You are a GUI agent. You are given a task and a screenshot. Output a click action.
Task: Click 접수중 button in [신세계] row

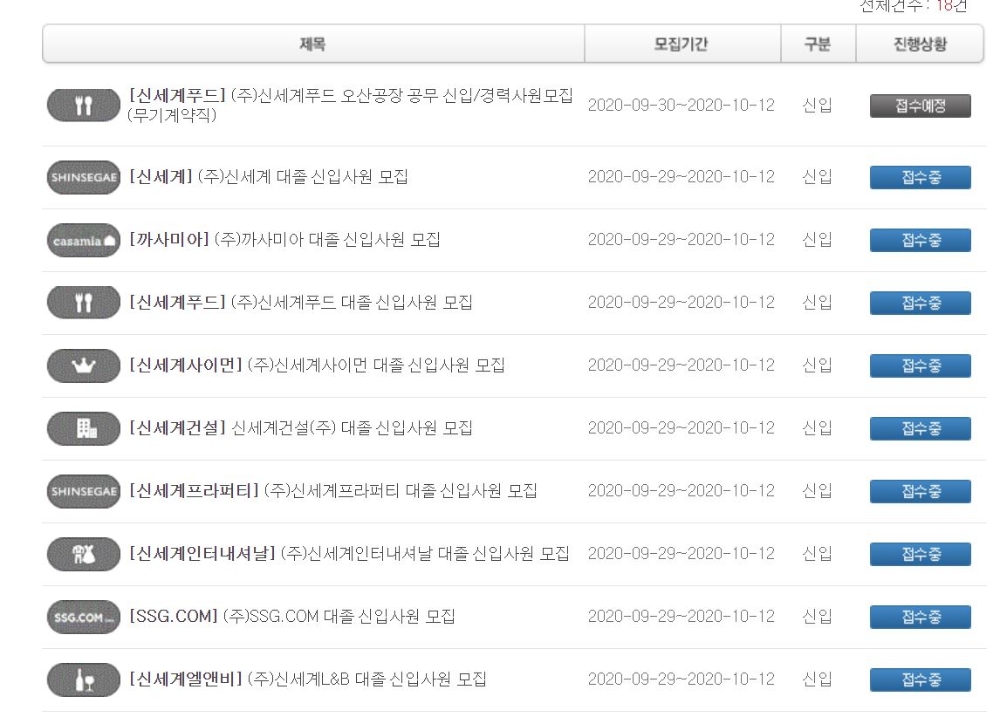point(920,177)
